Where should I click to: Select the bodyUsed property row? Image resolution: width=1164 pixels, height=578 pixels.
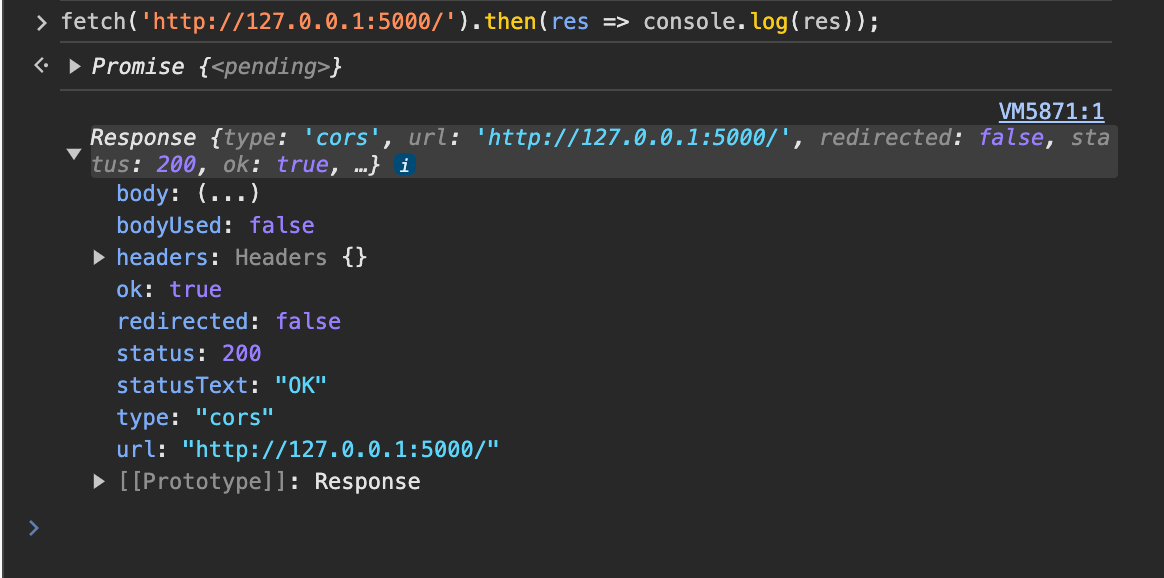(215, 226)
